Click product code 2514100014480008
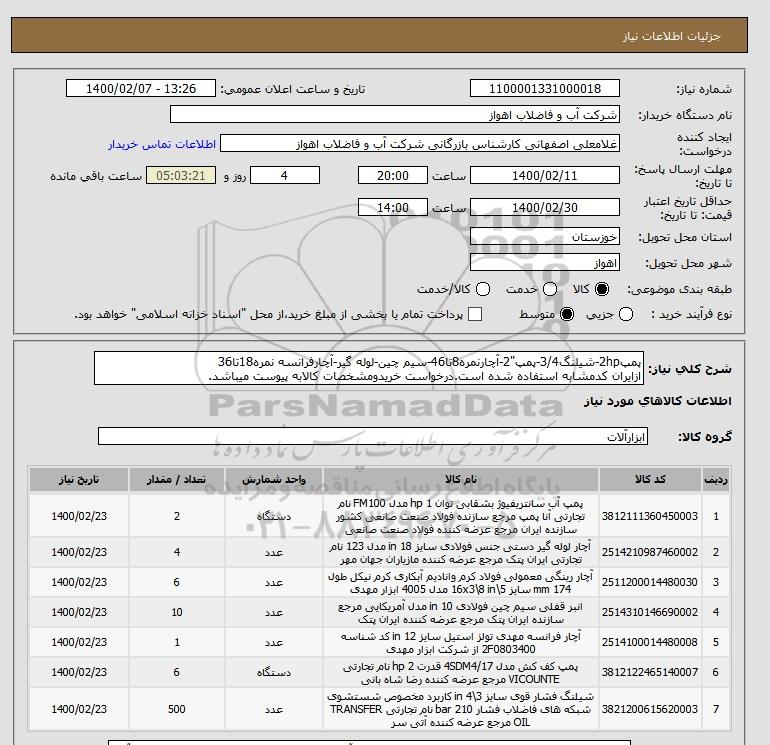770x745 pixels. [650, 642]
